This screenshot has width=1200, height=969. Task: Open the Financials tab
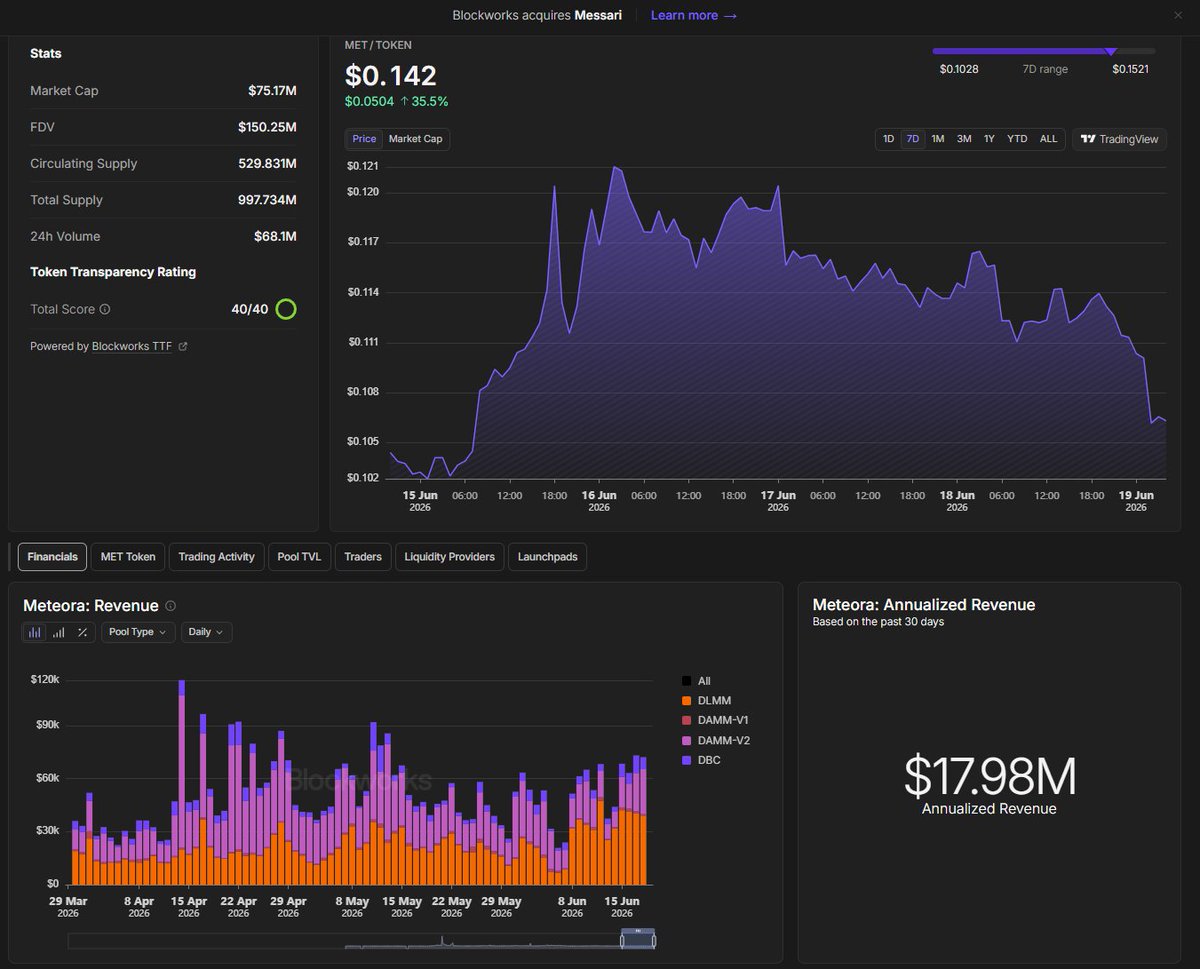pyautogui.click(x=53, y=557)
